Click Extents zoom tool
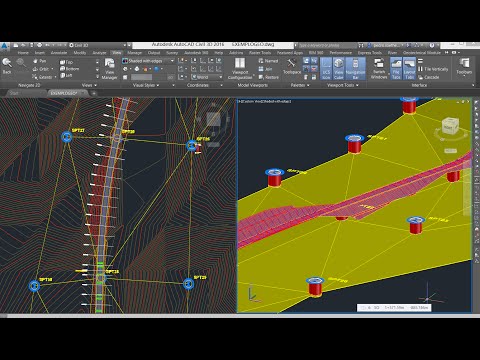 point(43,77)
